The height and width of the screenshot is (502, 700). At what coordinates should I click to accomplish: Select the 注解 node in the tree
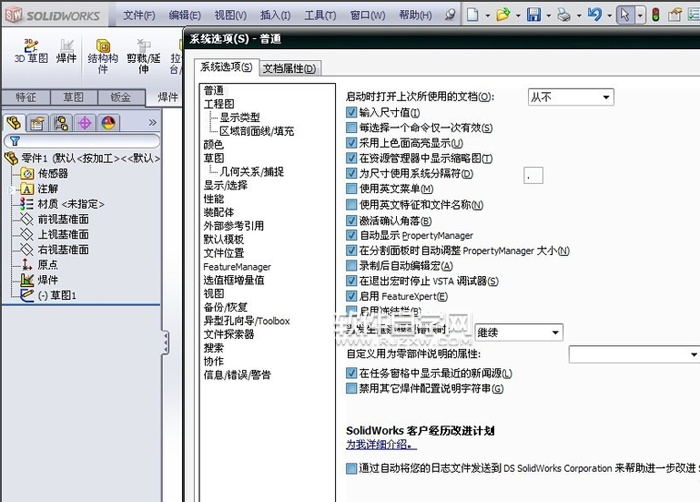click(x=47, y=188)
